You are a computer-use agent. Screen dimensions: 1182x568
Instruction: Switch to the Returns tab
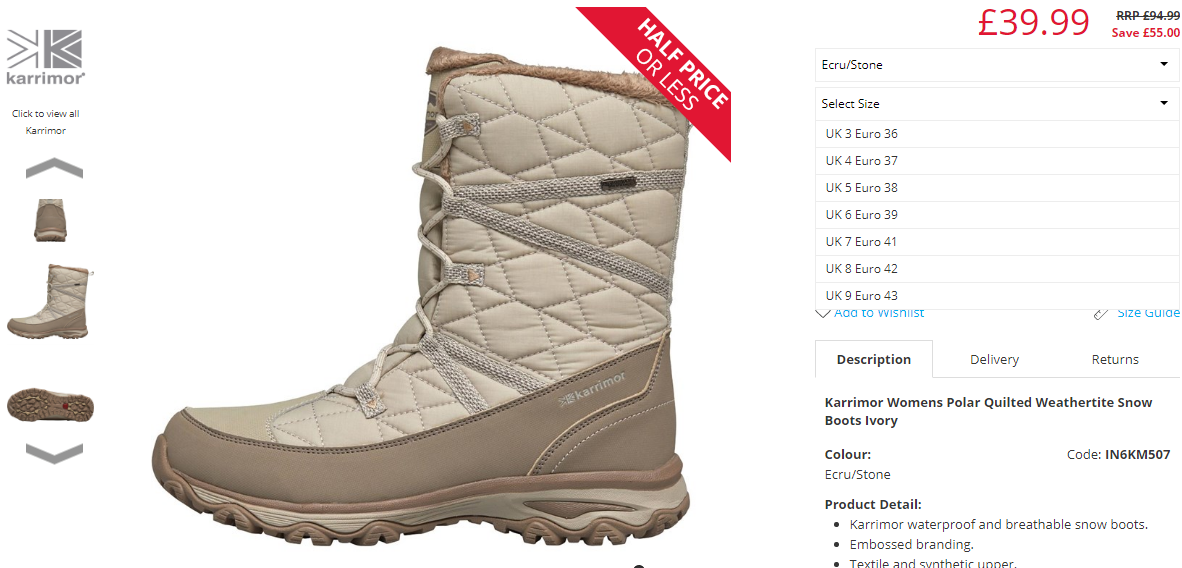tap(1115, 360)
